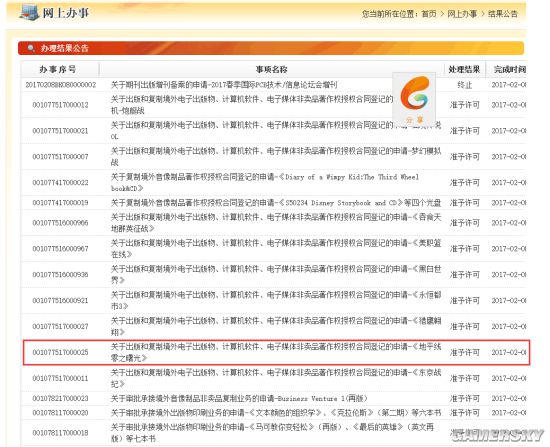550x447 pixels.
Task: Open the 首页 breadcrumb link
Action: point(429,14)
